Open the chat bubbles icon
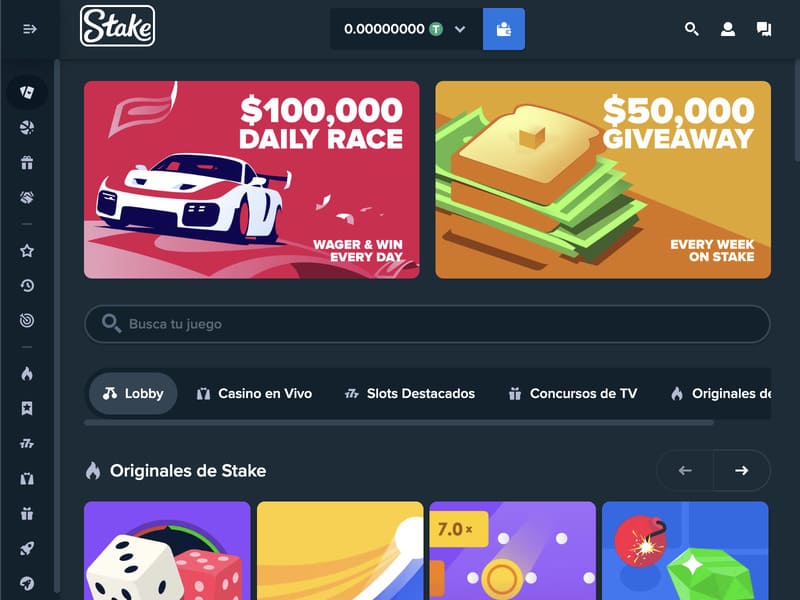 click(764, 29)
